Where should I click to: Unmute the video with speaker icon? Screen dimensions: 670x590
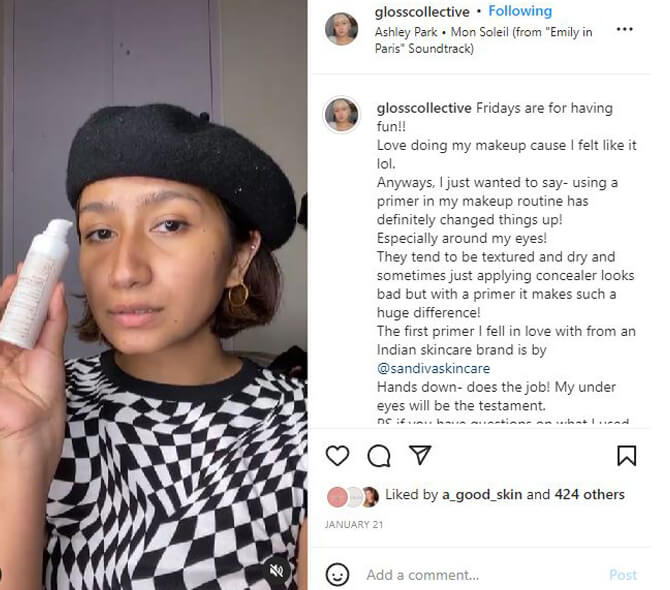(277, 570)
